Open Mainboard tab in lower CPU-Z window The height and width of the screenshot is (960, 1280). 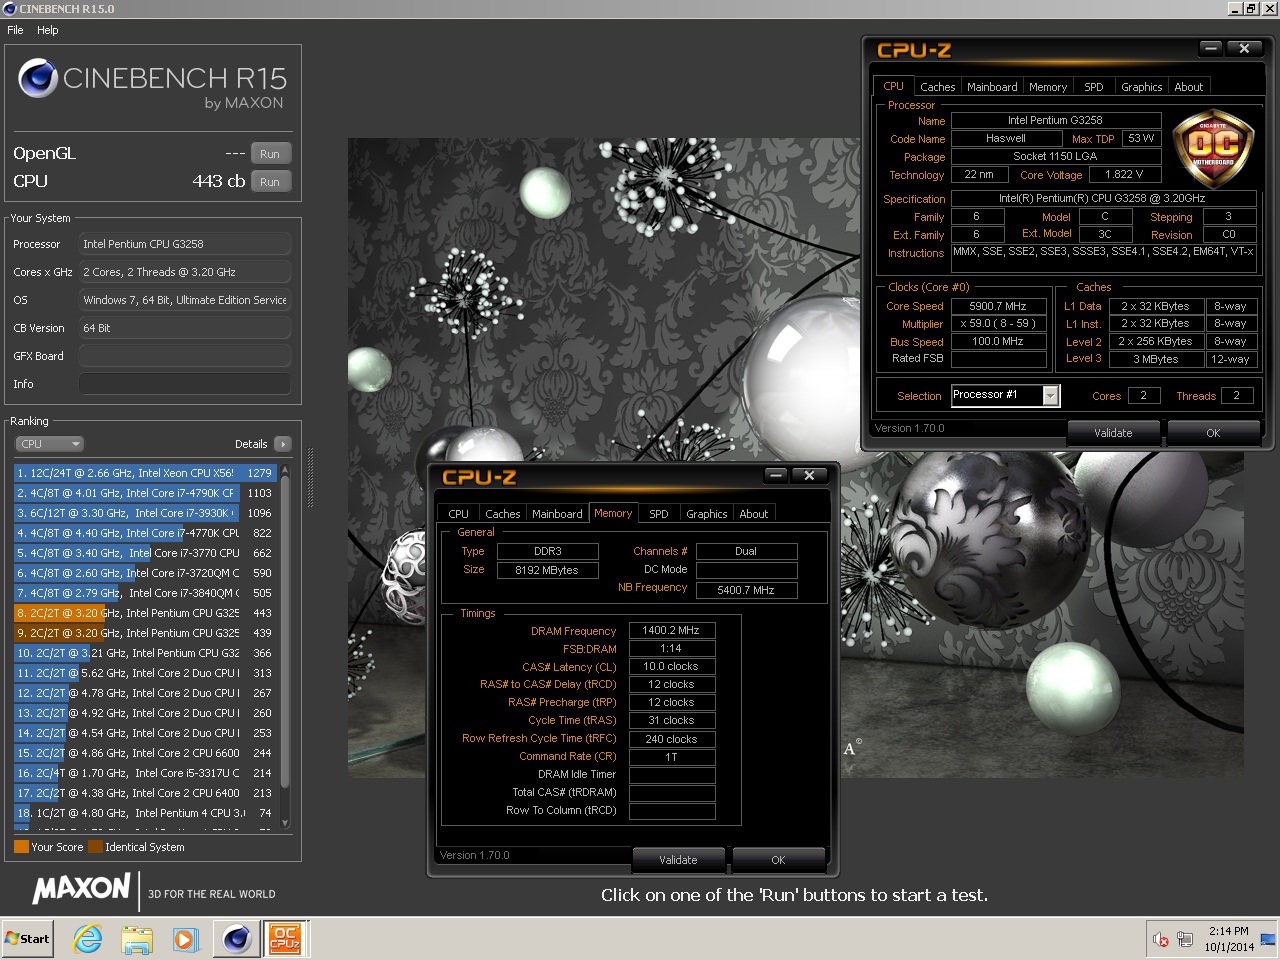tap(557, 514)
